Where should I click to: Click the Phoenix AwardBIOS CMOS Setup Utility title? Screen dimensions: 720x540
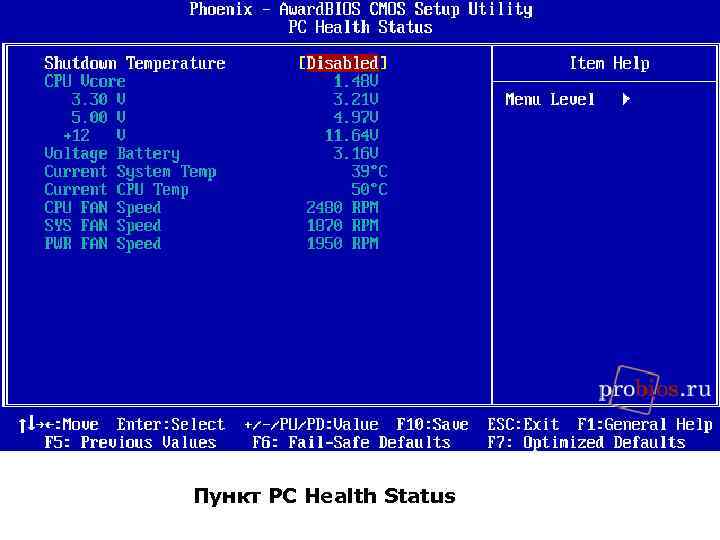pos(360,9)
